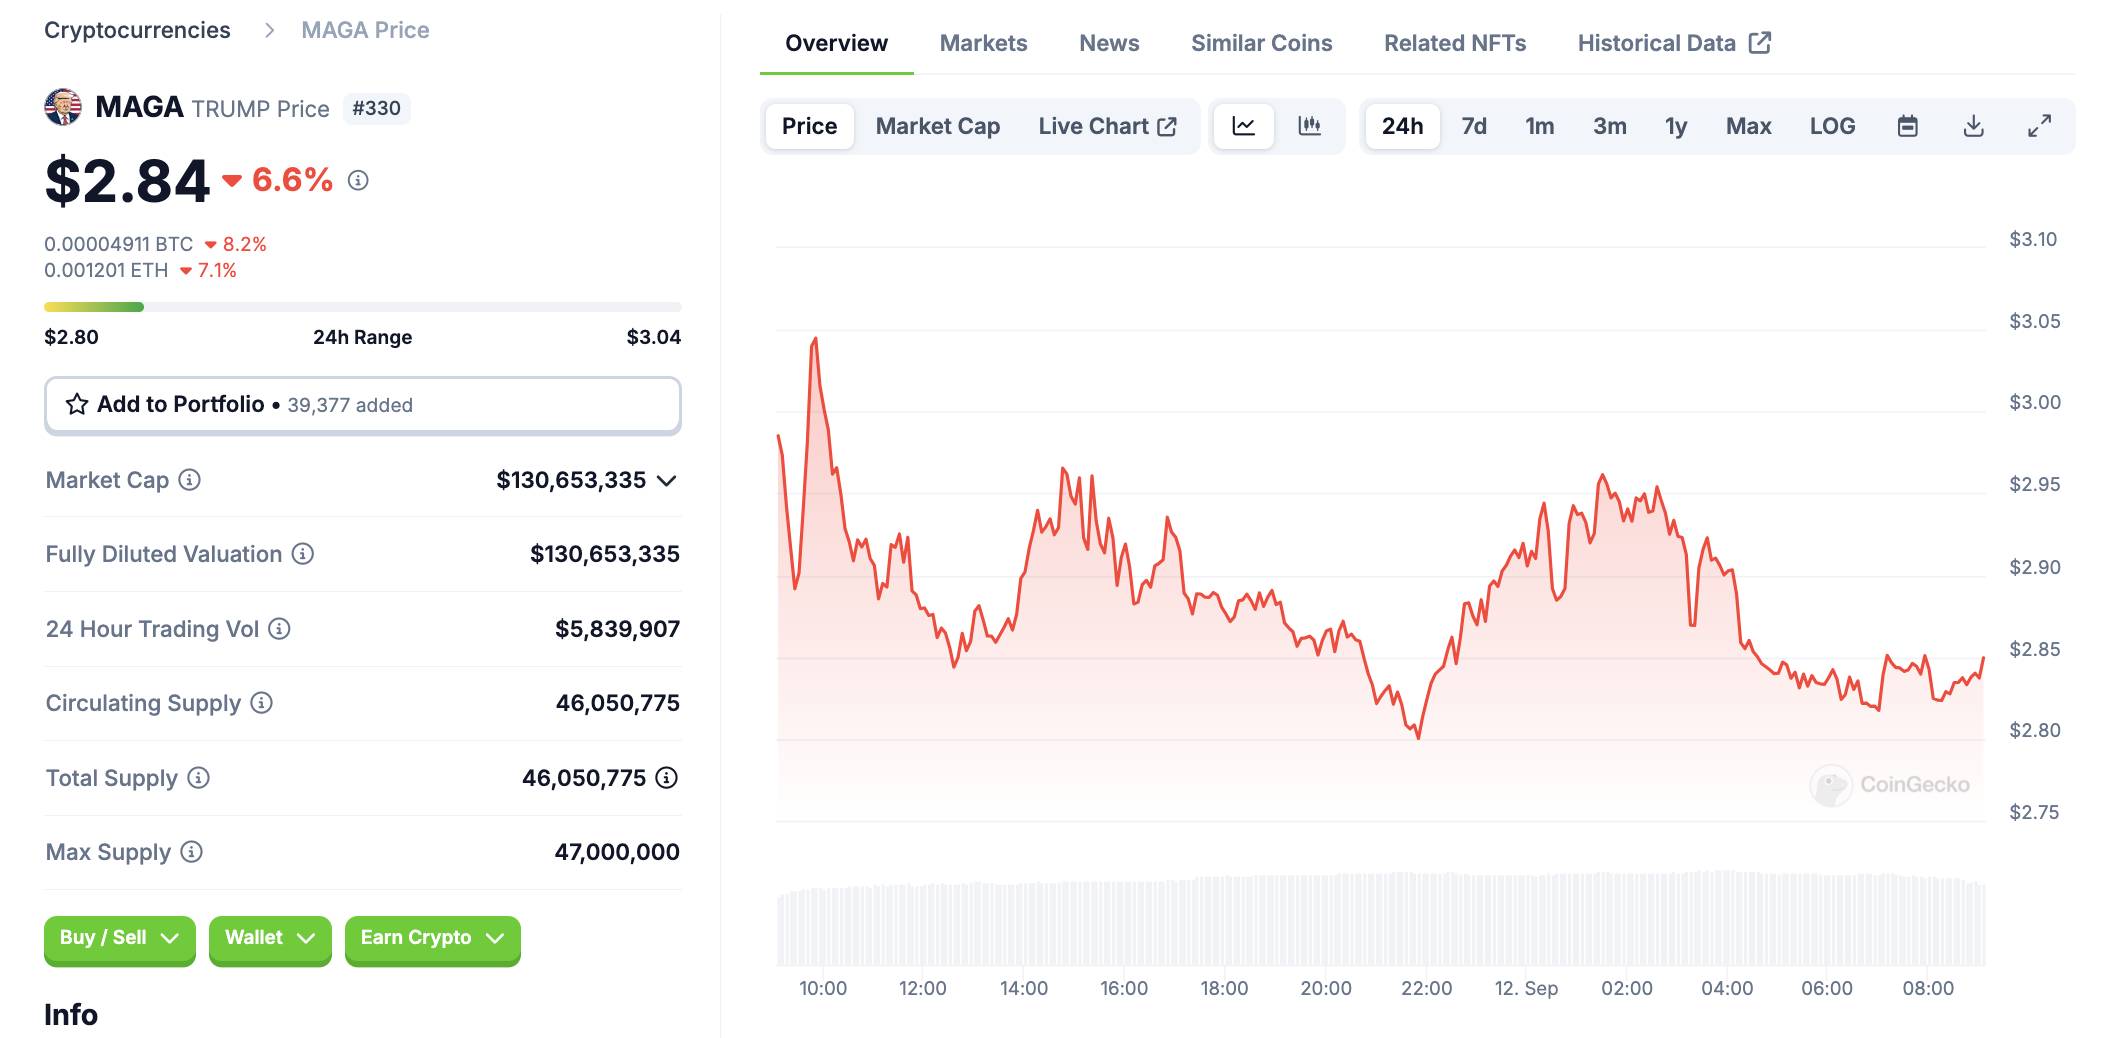Open price change info icon beside 6.6%
2116x1038 pixels.
click(358, 181)
